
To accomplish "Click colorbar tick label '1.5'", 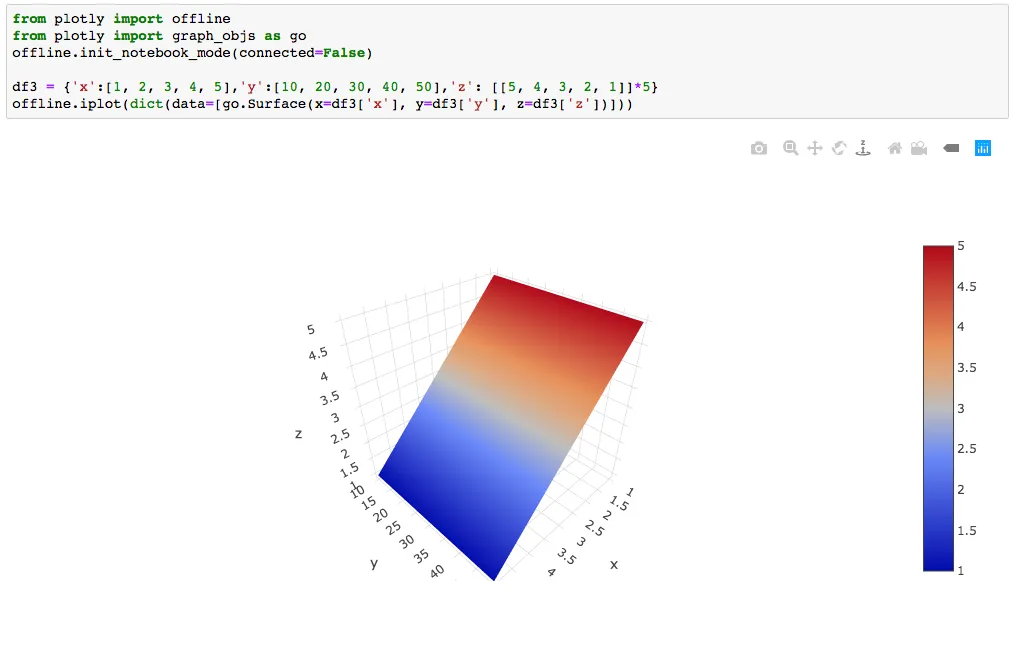I will pyautogui.click(x=967, y=531).
